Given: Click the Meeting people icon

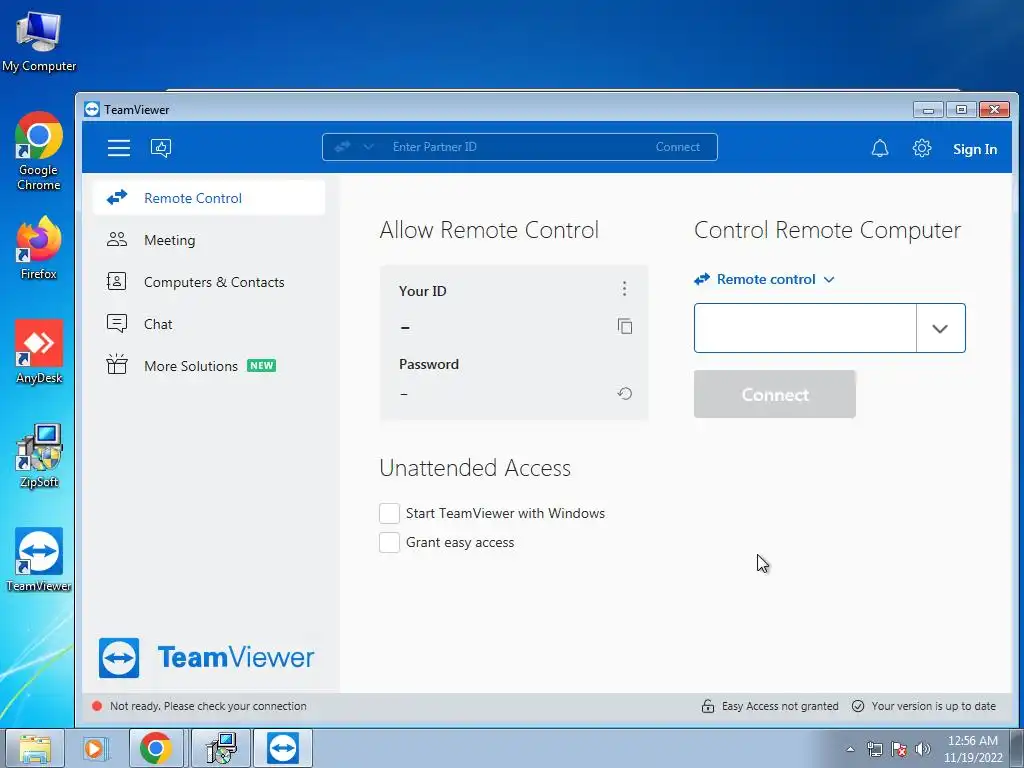Looking at the screenshot, I should 117,240.
